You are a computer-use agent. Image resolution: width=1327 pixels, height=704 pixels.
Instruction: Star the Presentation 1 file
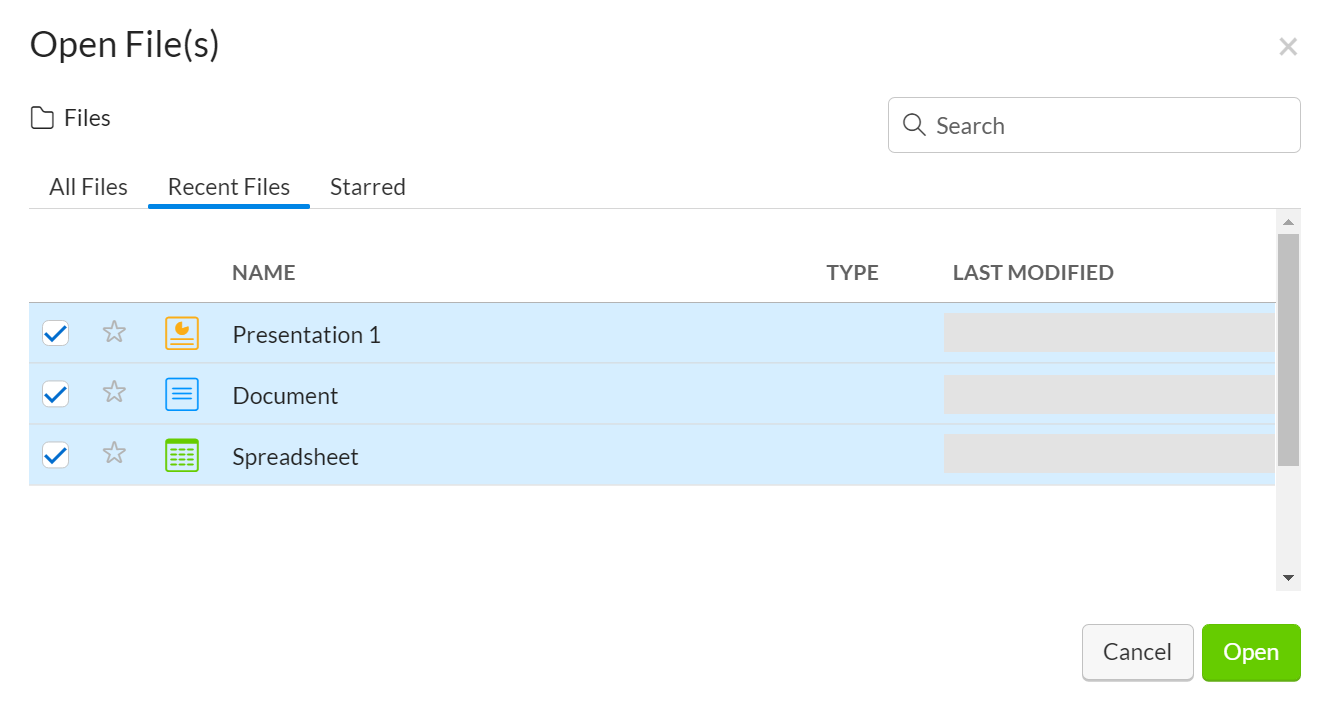coord(114,332)
